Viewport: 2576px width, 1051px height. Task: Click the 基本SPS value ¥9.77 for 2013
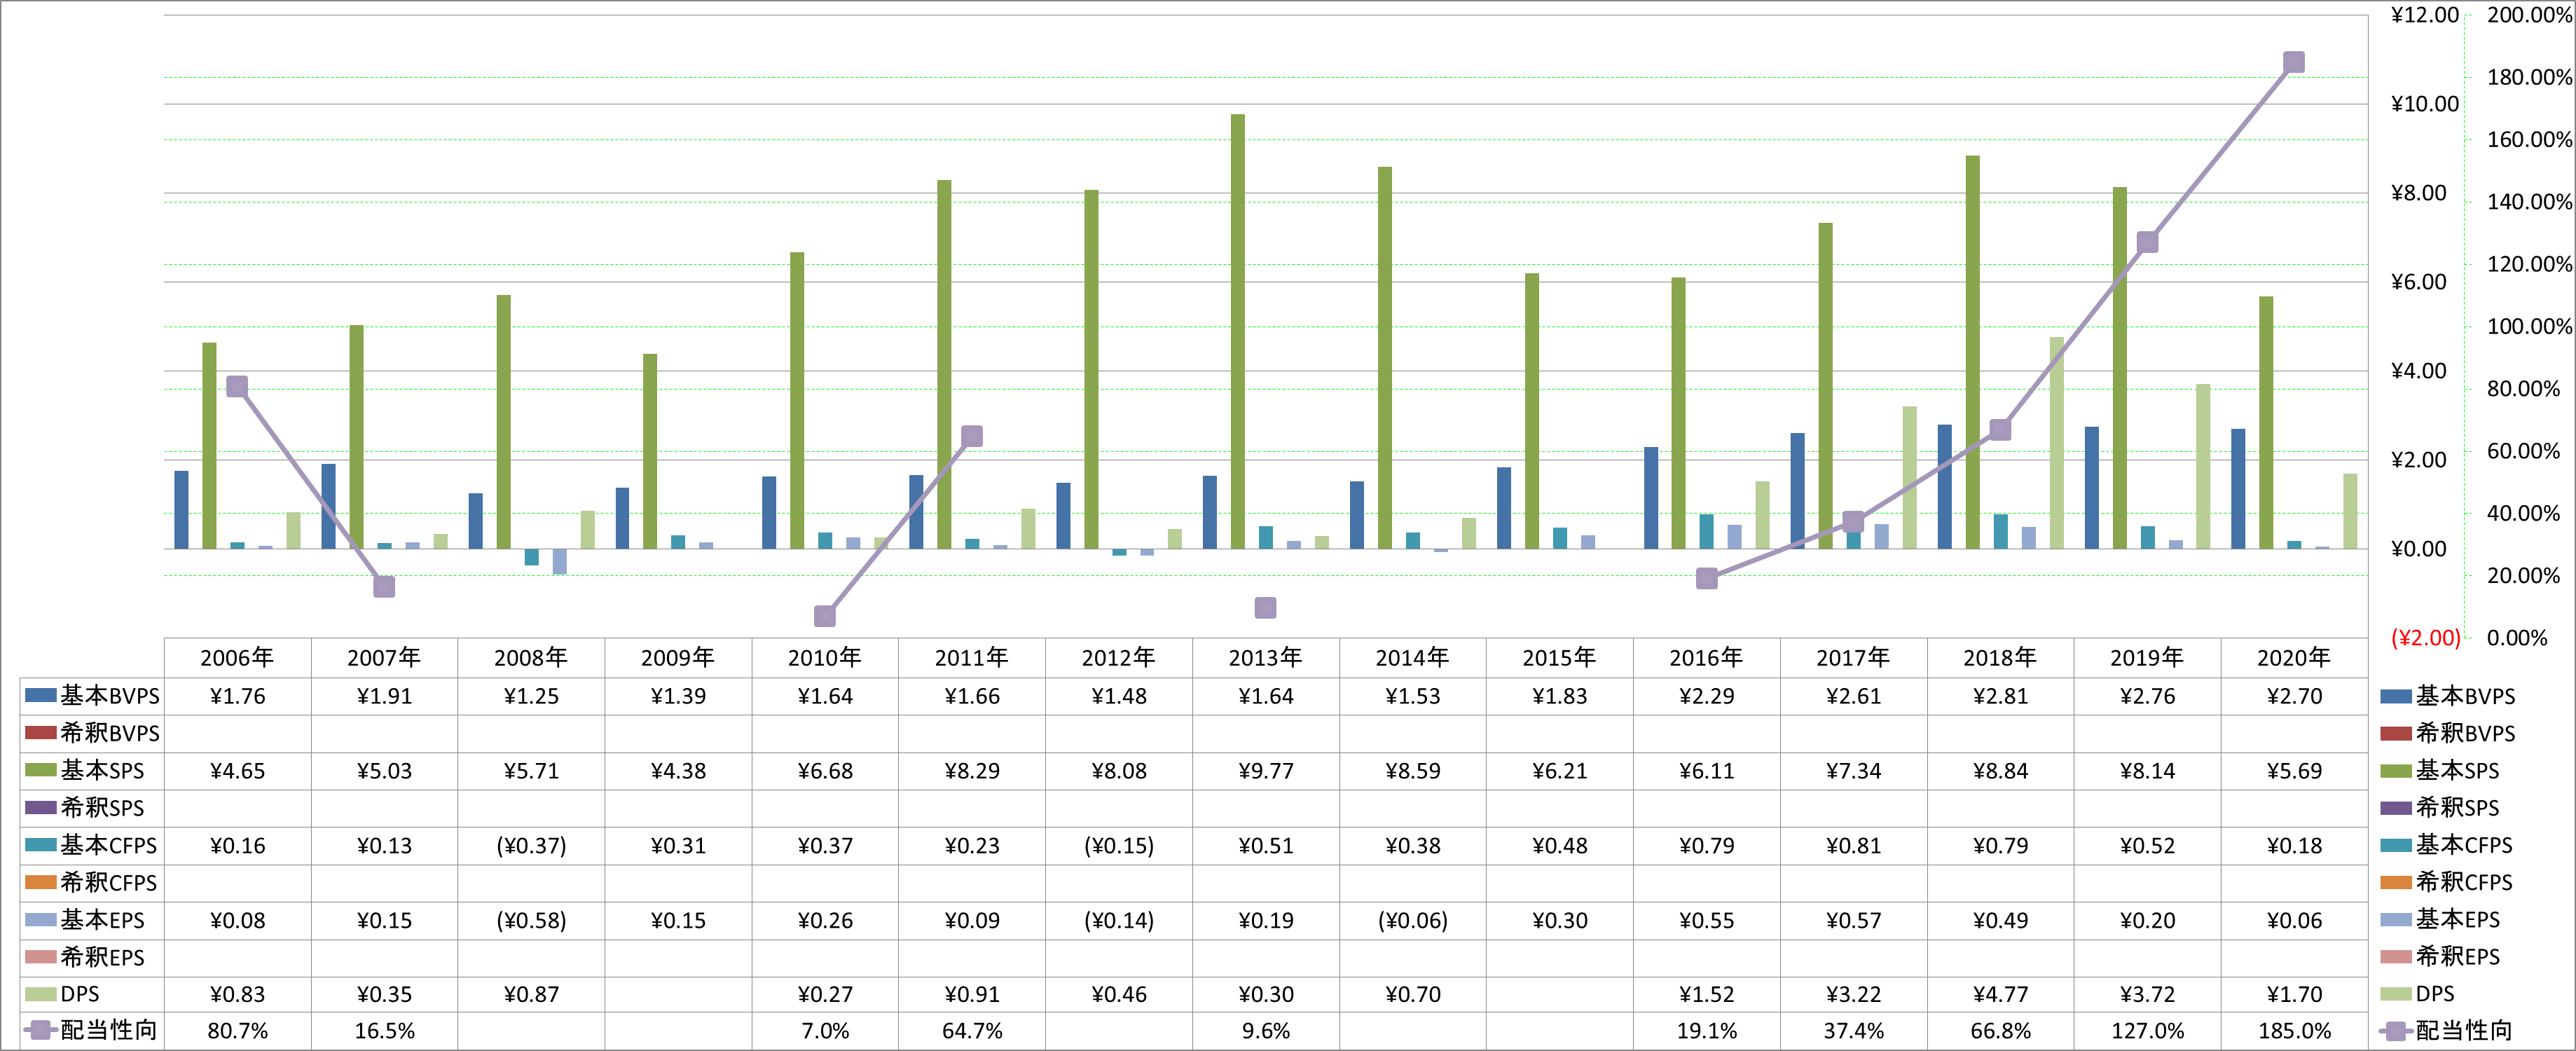pos(1266,771)
